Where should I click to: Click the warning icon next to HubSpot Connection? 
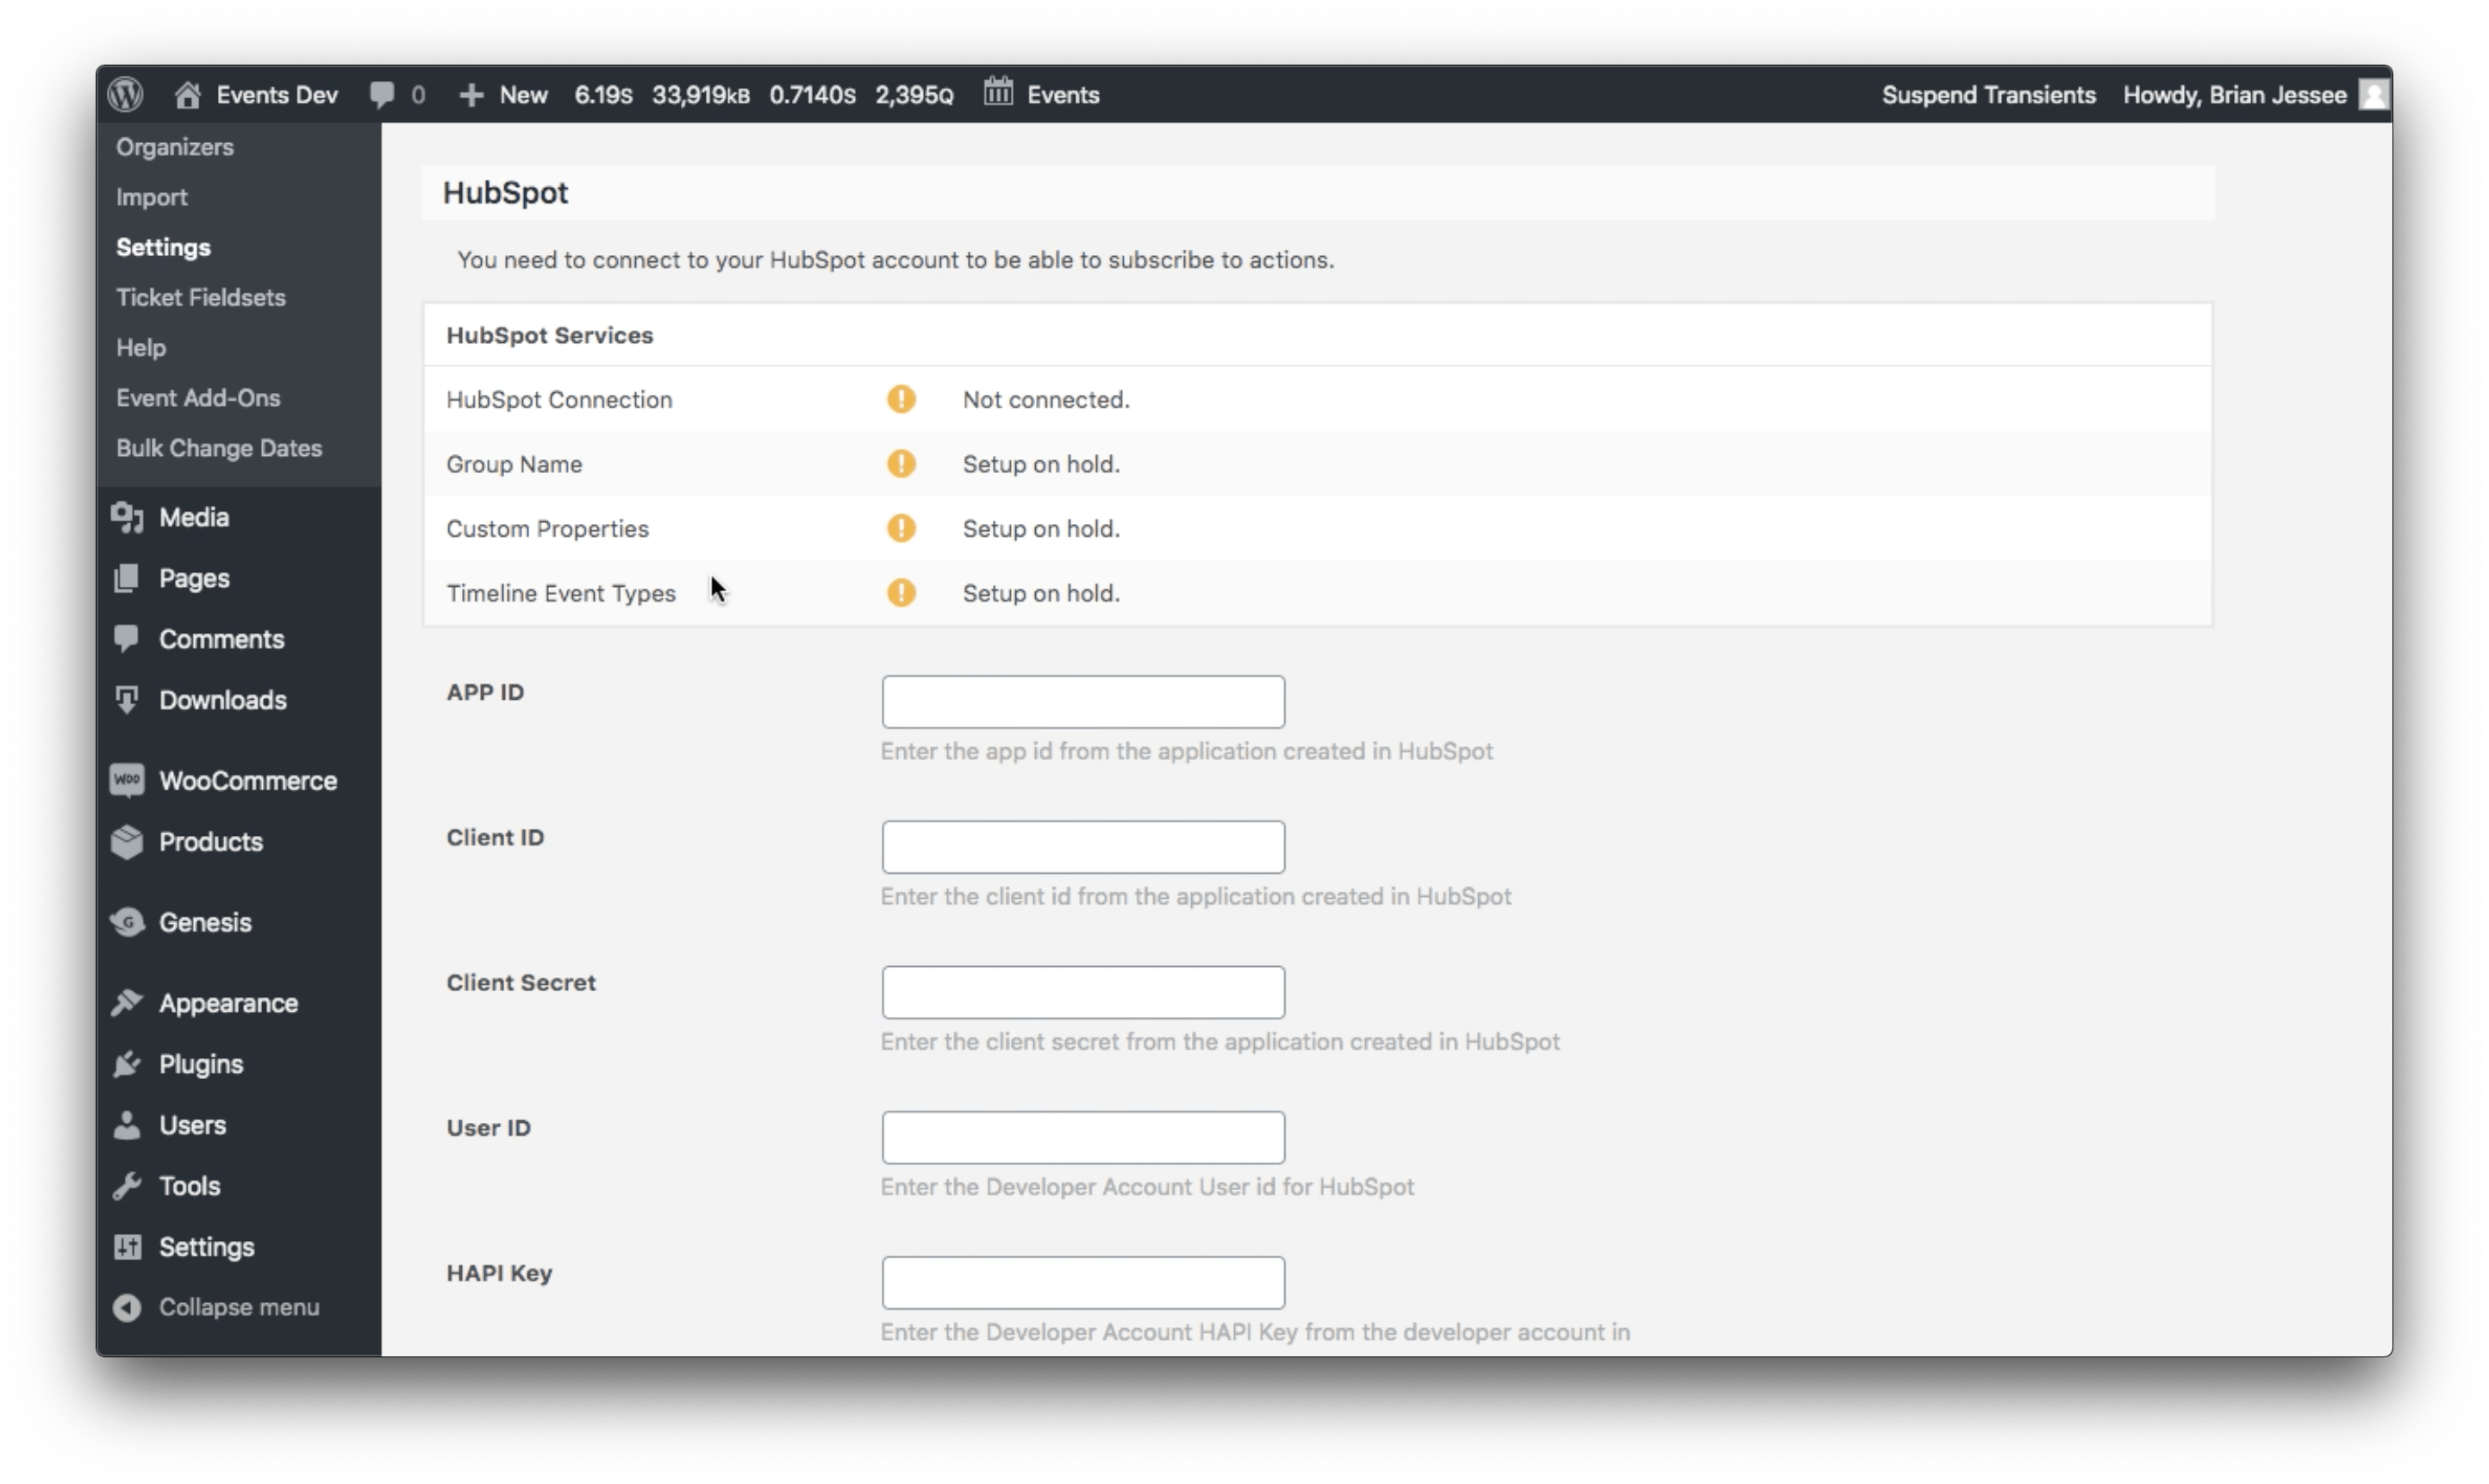[x=901, y=398]
